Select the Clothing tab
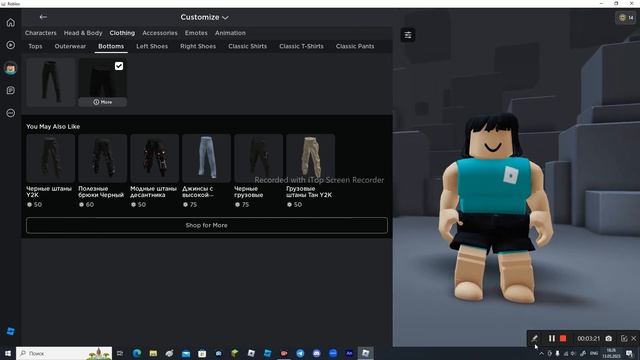Screen dimensions: 640x360 click(122, 33)
